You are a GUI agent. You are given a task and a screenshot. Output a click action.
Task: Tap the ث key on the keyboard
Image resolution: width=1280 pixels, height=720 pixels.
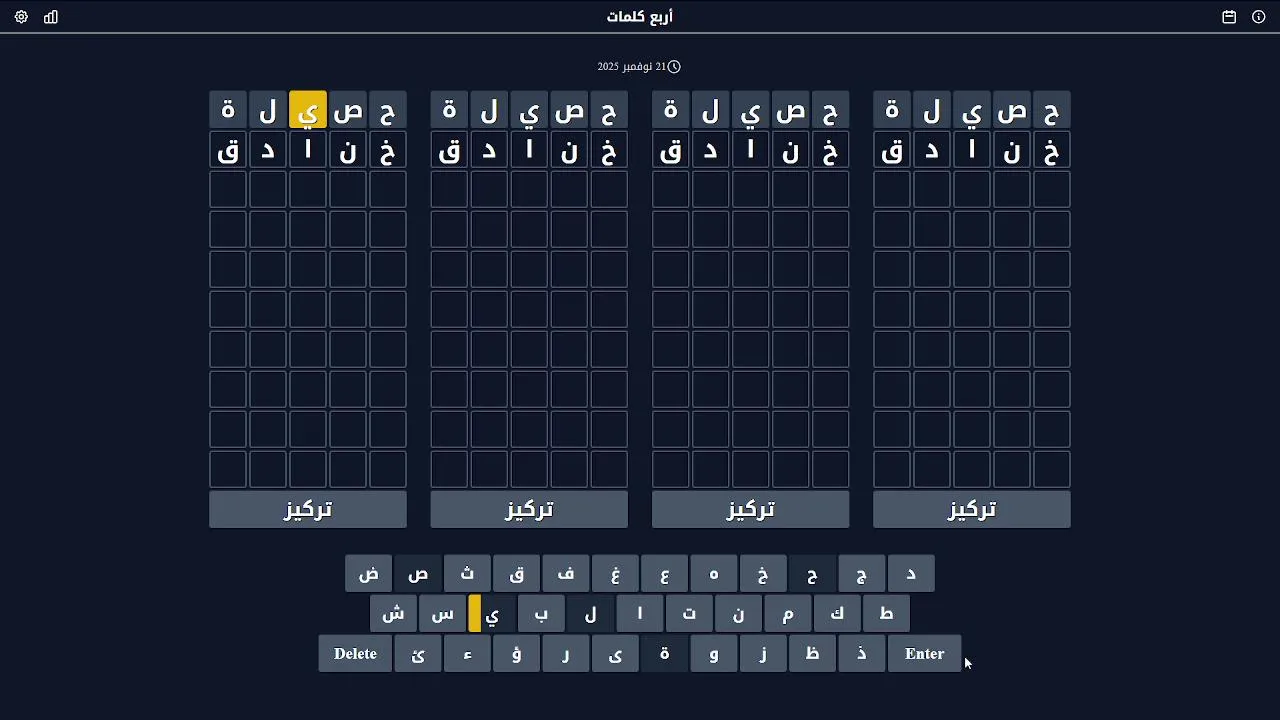(x=467, y=574)
